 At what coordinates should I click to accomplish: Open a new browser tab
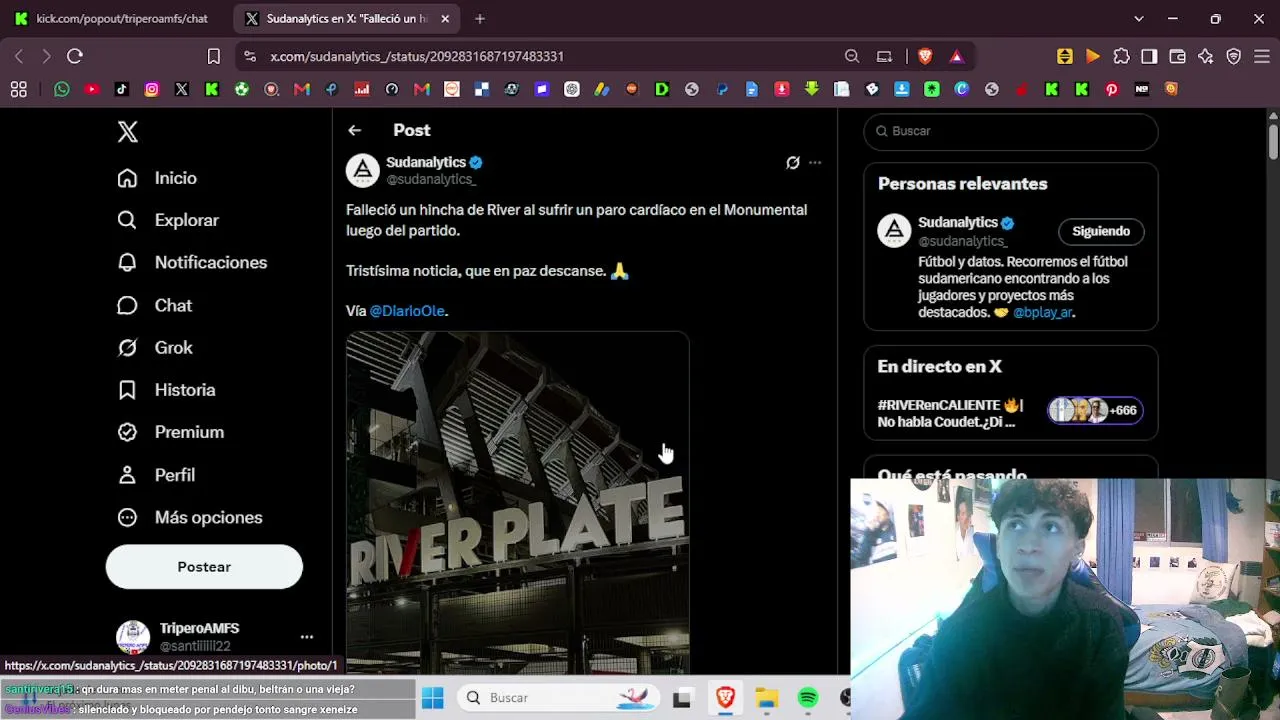480,18
